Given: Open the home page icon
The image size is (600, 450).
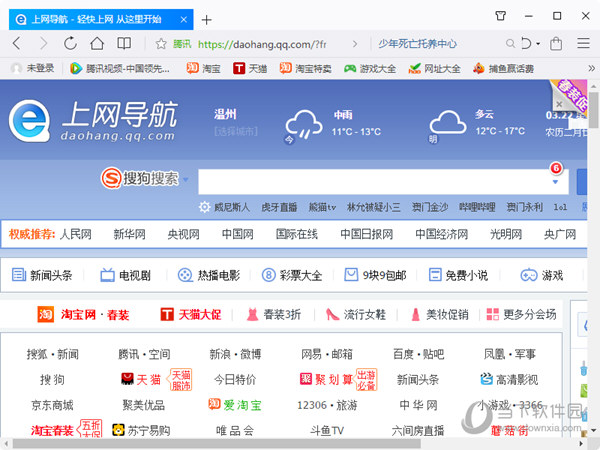Looking at the screenshot, I should click(97, 44).
